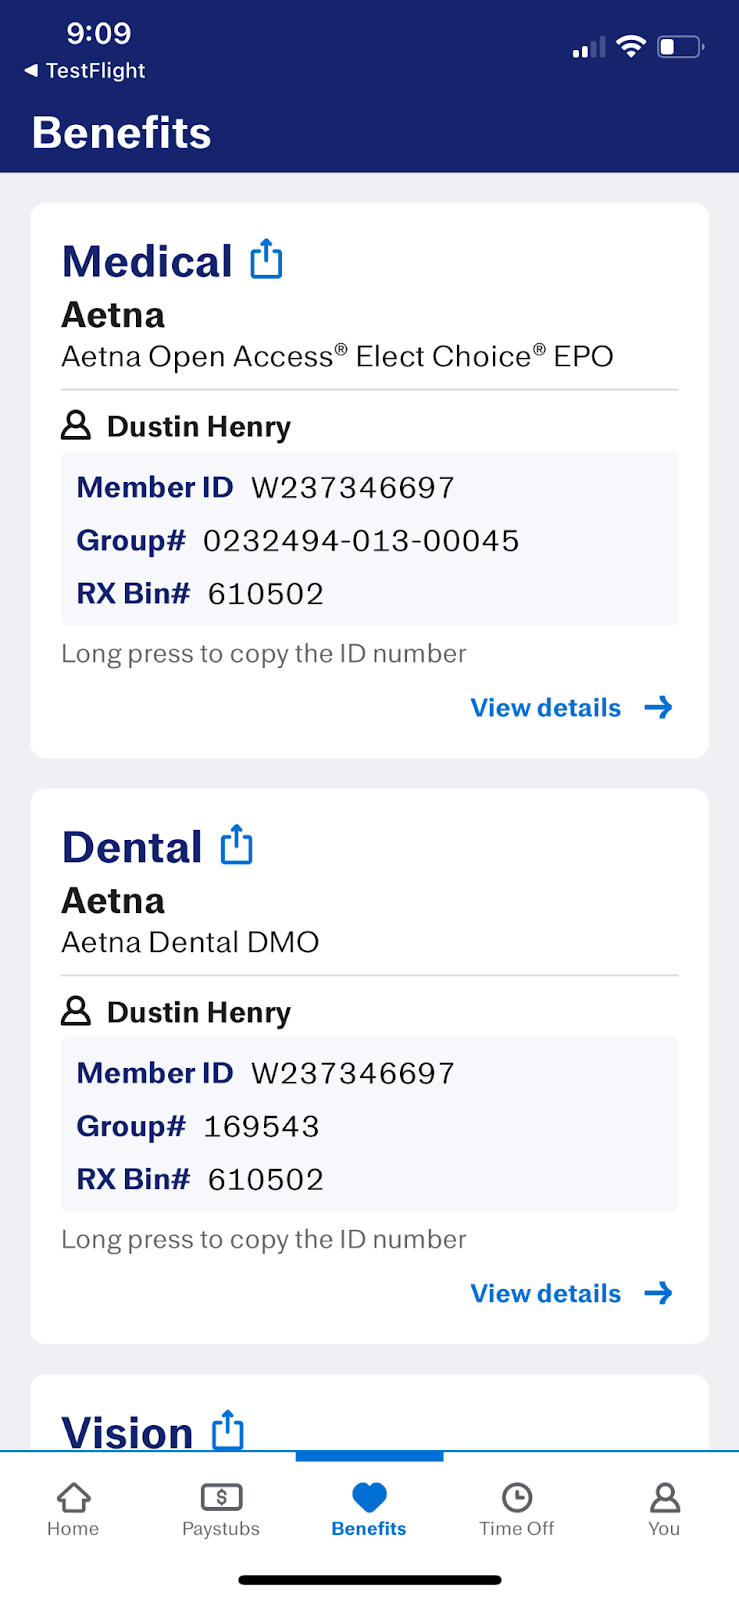Tap the Vision heading
Viewport: 739px width, 1600px height.
click(127, 1432)
